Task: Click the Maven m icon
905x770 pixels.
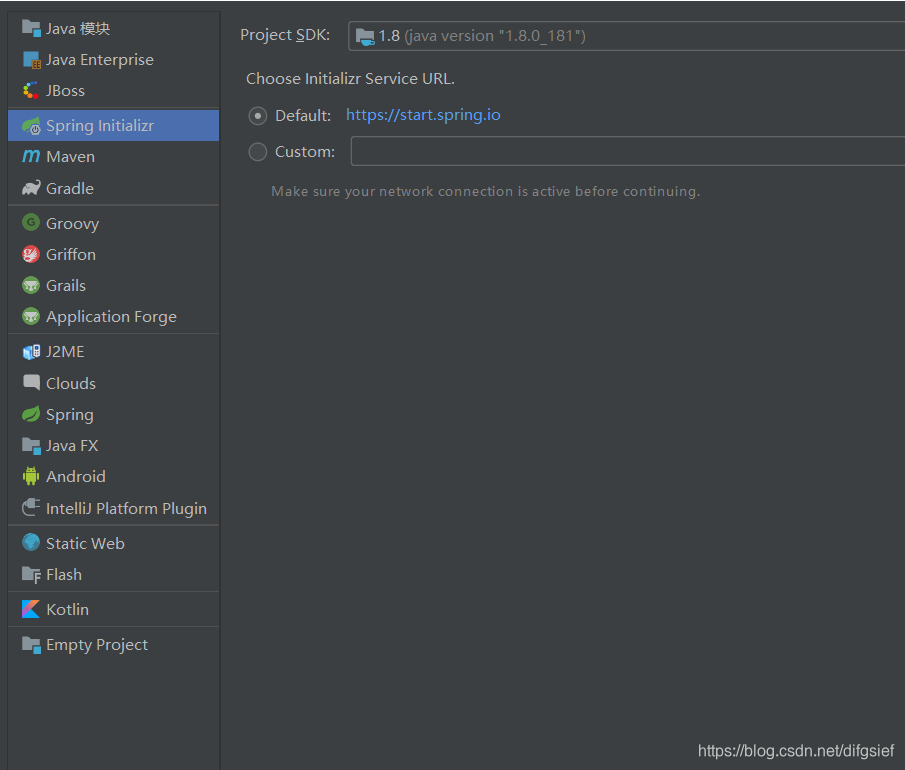Action: 31,156
